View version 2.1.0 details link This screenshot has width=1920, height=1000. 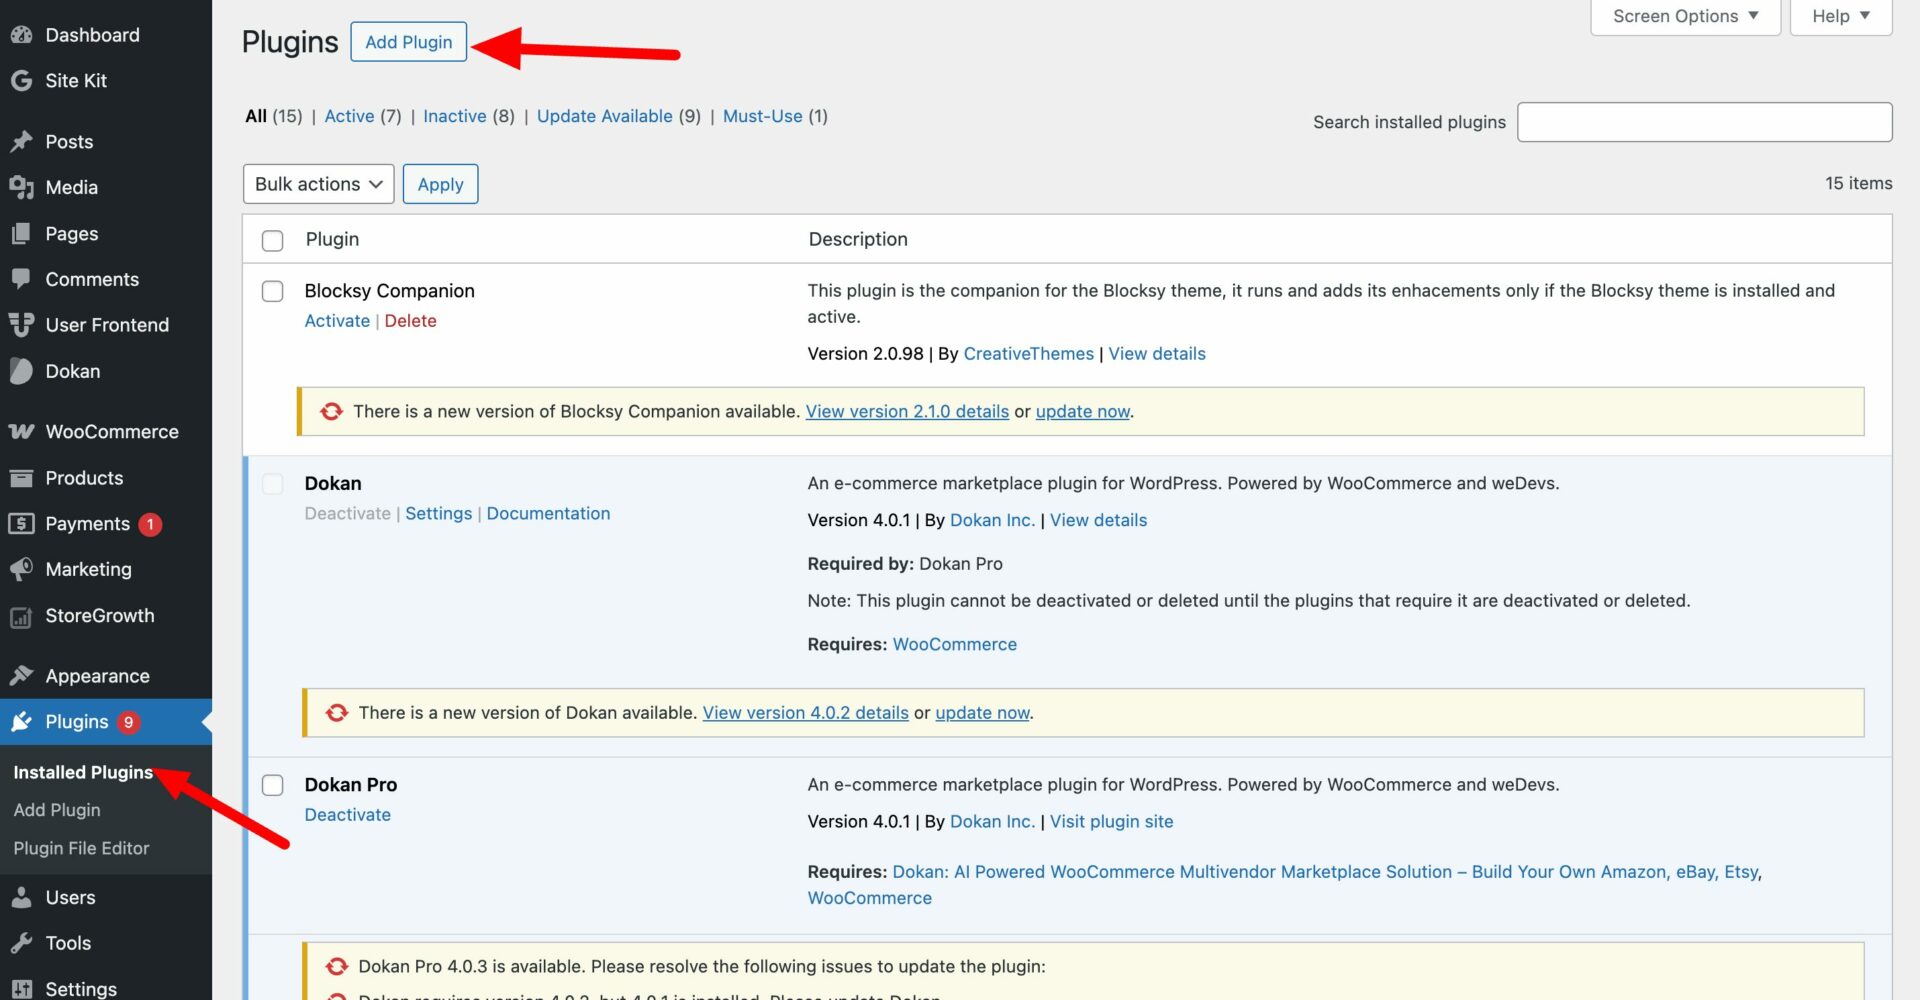pyautogui.click(x=907, y=412)
